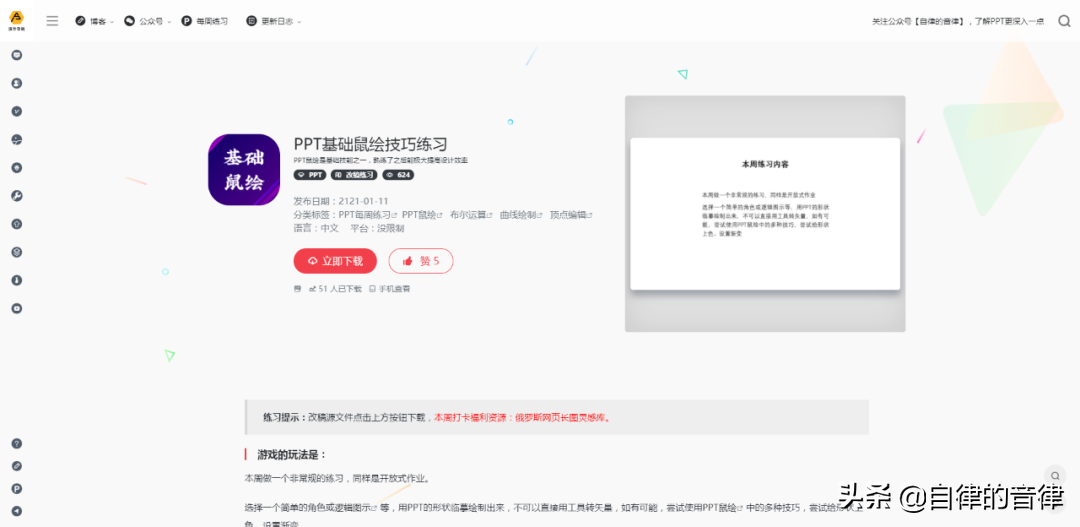Image resolution: width=1080 pixels, height=527 pixels.
Task: Click the 624 views badge
Action: 398,175
